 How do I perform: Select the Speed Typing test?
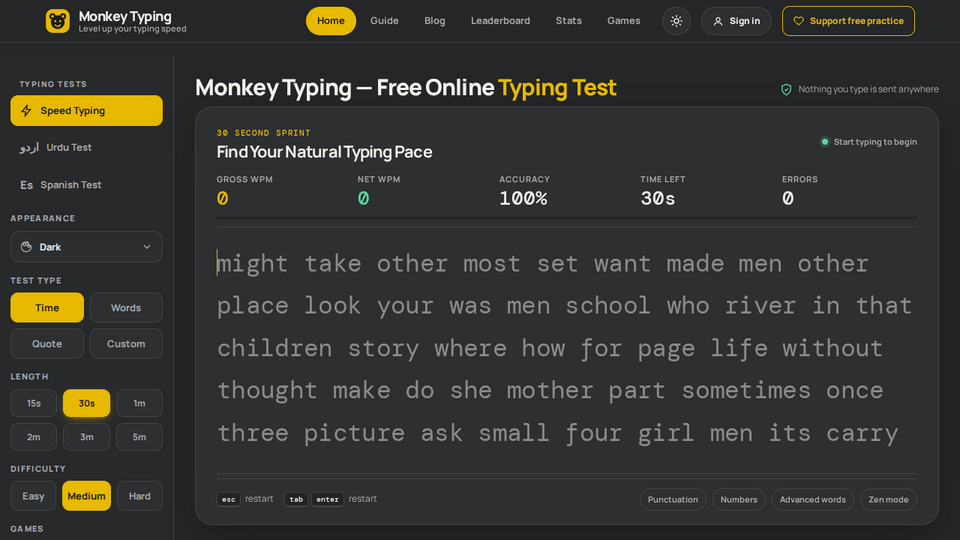pos(86,111)
